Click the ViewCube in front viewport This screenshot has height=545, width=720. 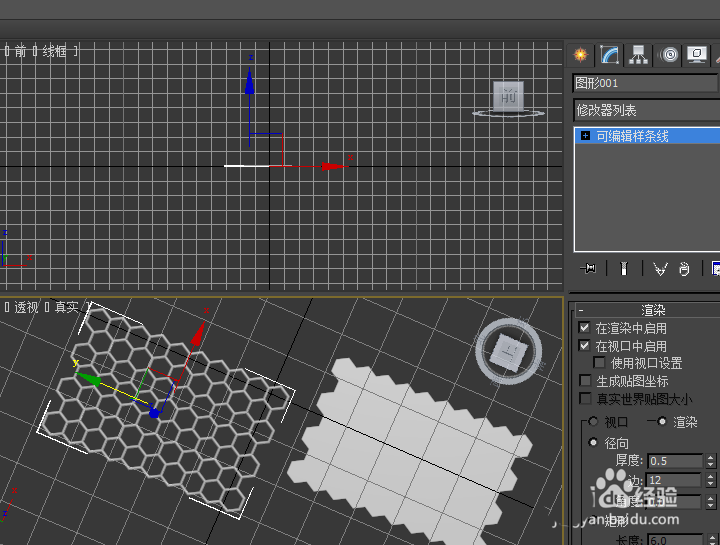[509, 97]
